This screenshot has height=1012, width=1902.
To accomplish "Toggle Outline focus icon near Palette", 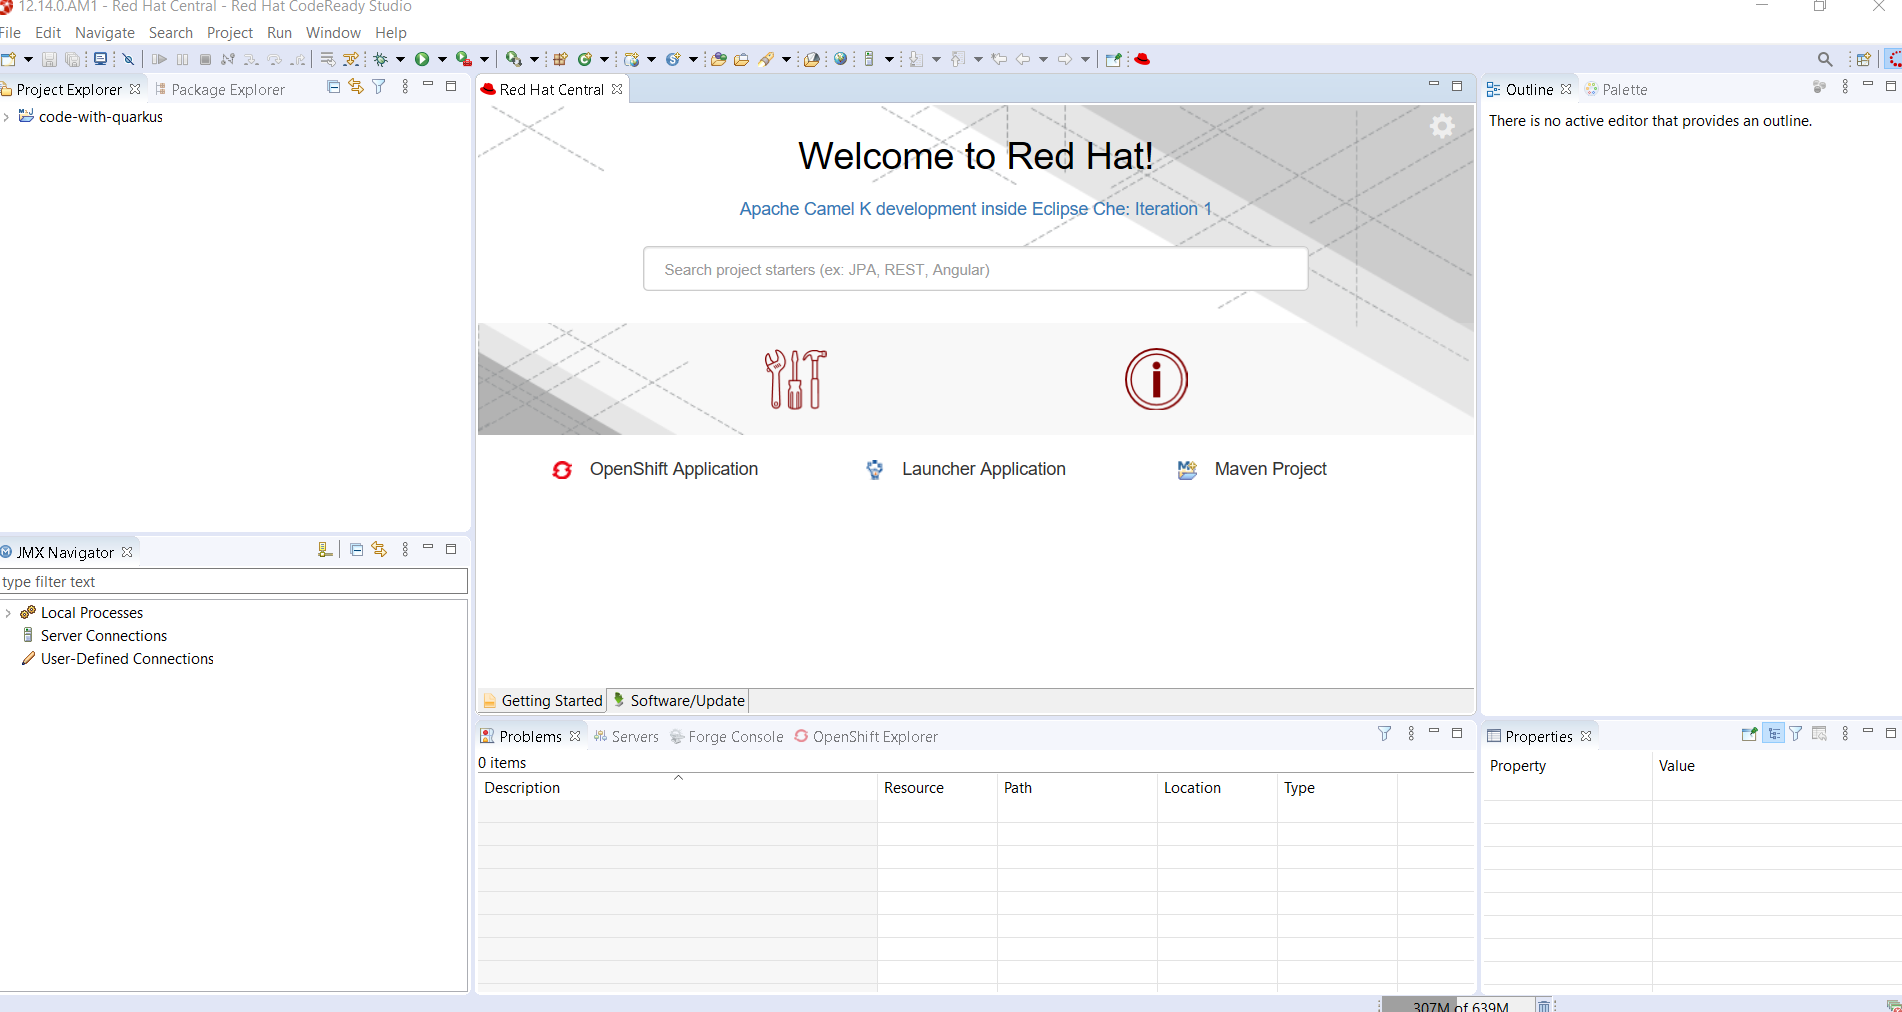I will click(x=1819, y=88).
